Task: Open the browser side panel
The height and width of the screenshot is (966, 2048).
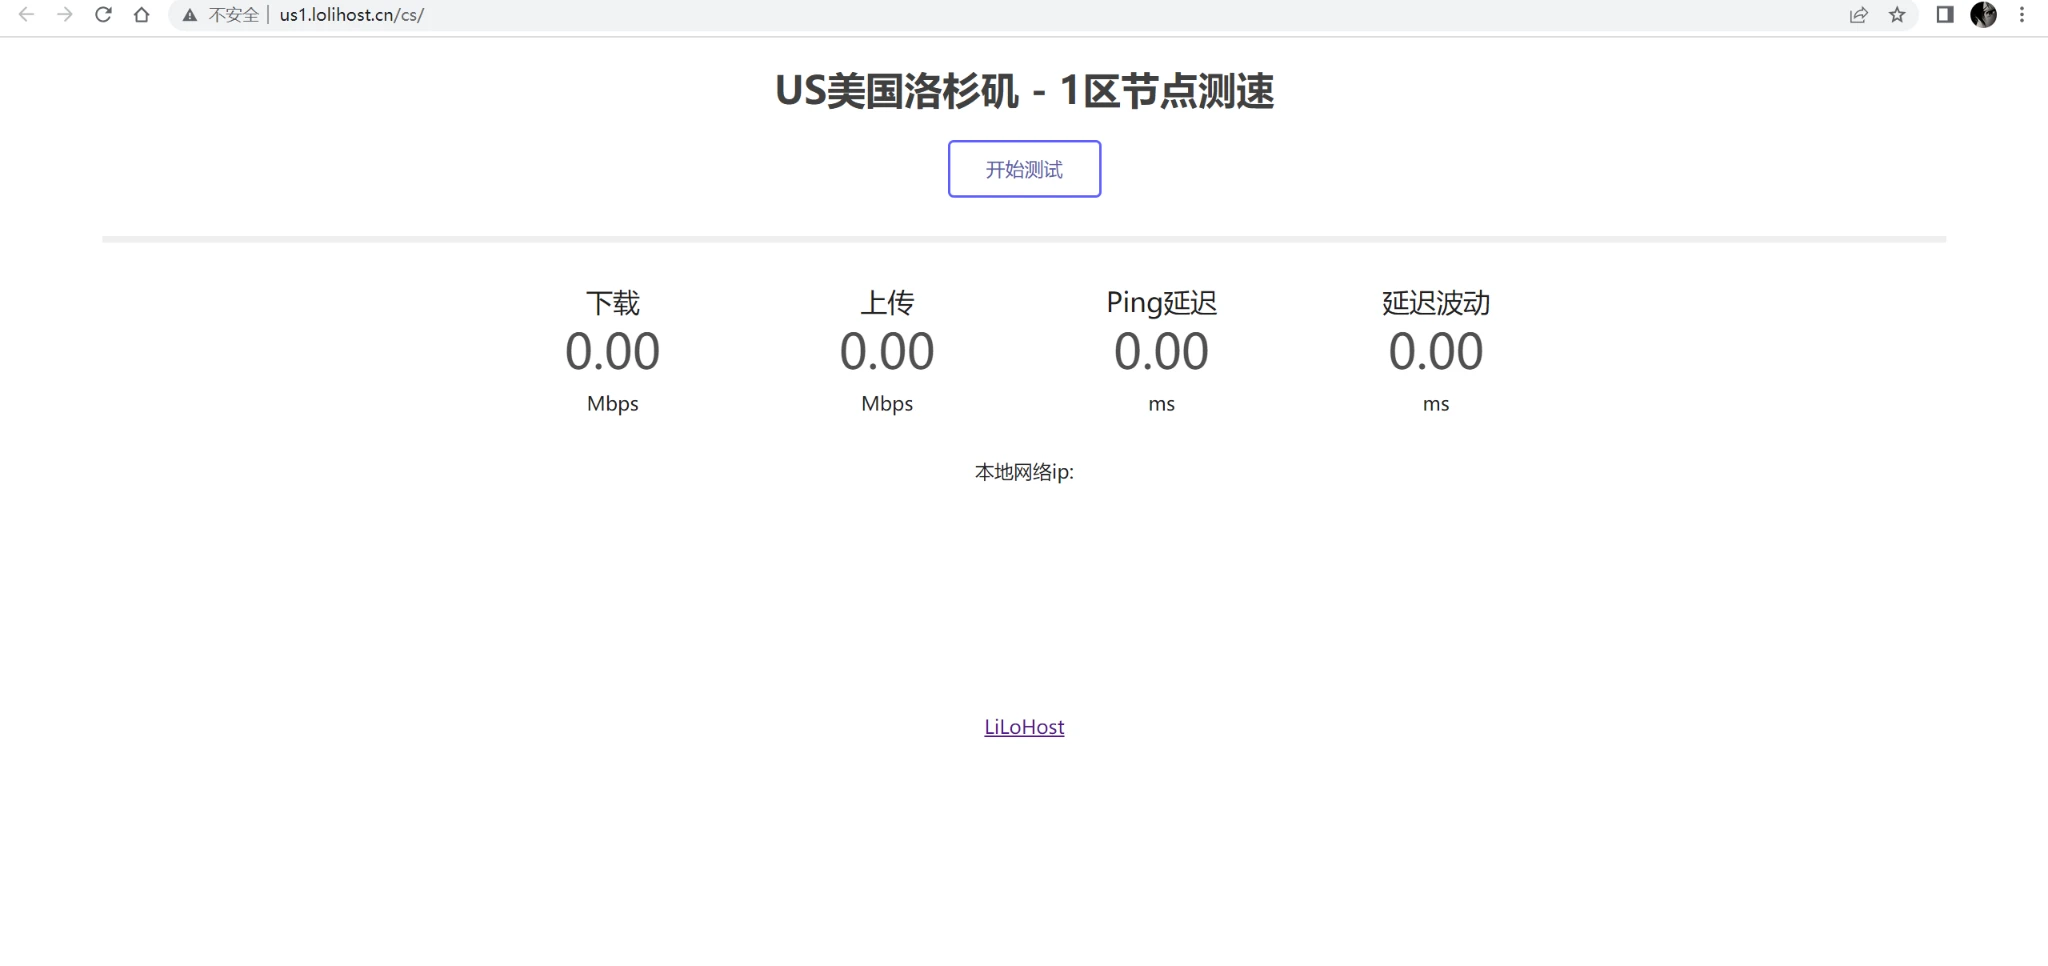Action: [1945, 15]
